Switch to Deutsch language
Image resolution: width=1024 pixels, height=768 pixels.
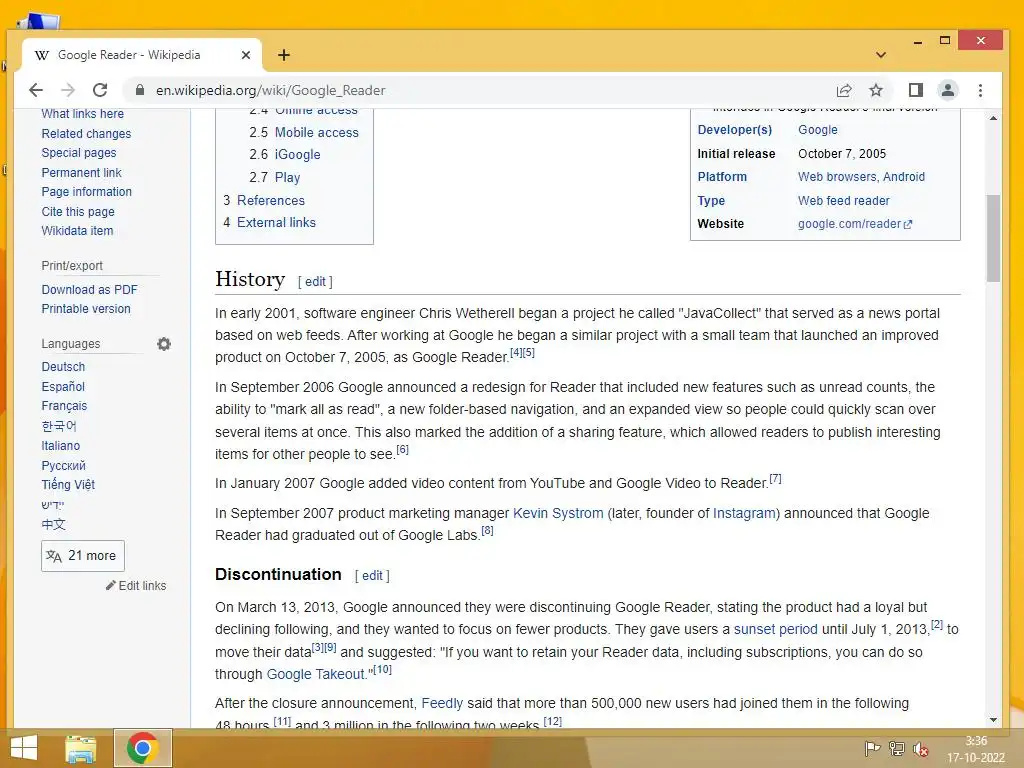click(63, 367)
